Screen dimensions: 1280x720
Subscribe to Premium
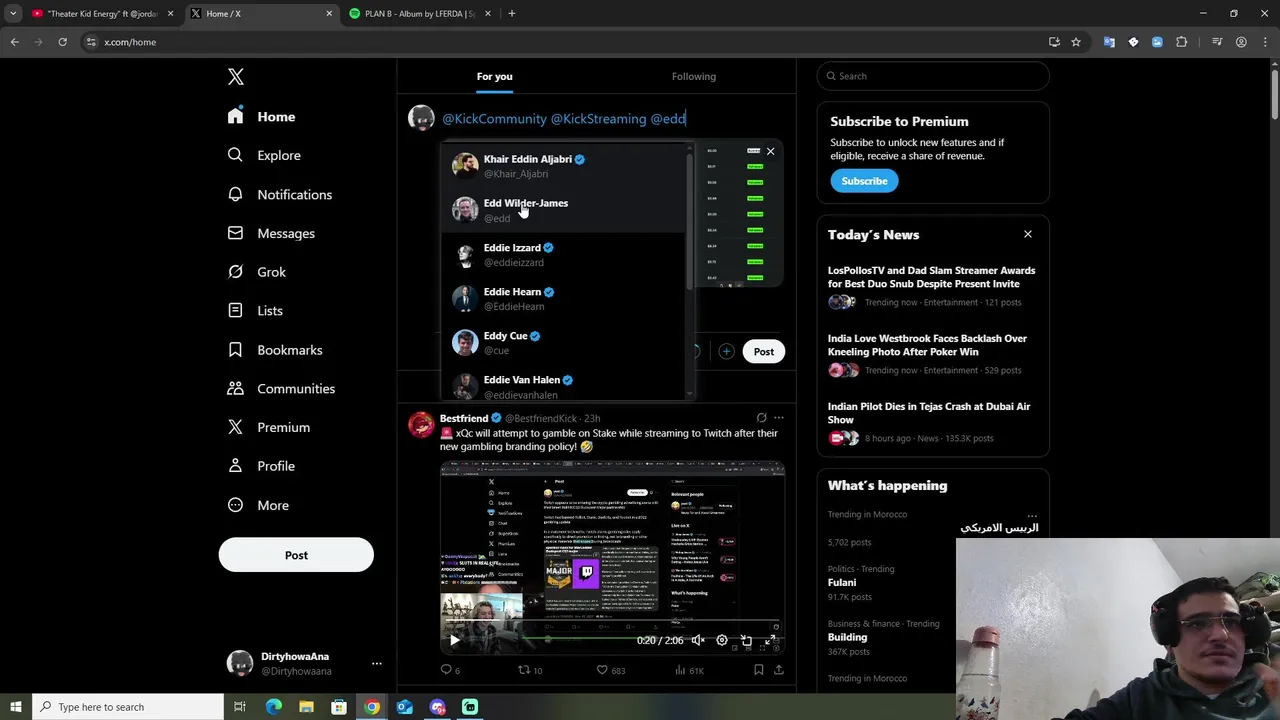864,181
